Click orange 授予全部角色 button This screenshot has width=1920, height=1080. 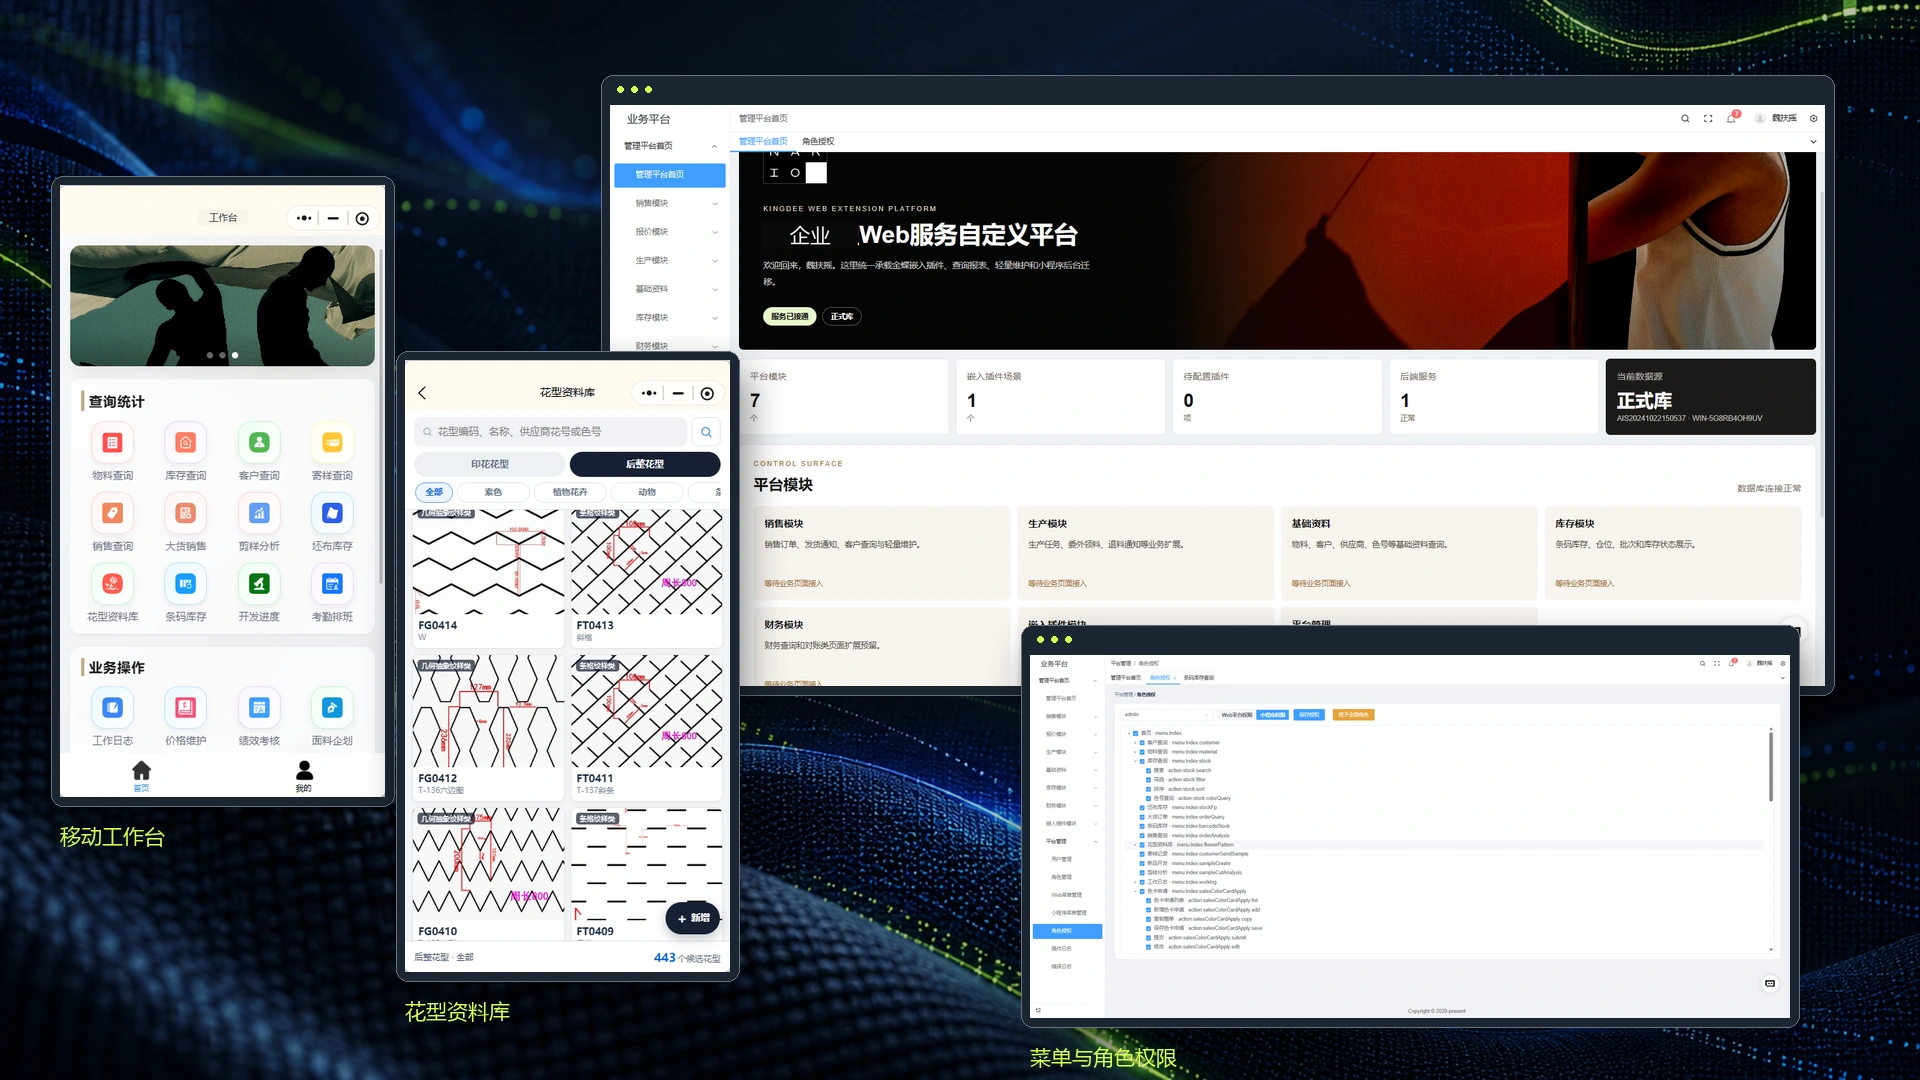coord(1354,715)
